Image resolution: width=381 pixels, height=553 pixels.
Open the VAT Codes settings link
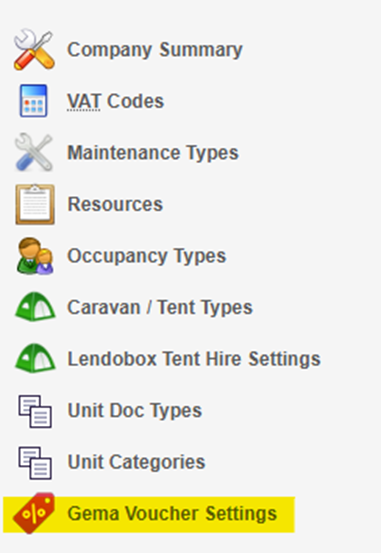[116, 101]
